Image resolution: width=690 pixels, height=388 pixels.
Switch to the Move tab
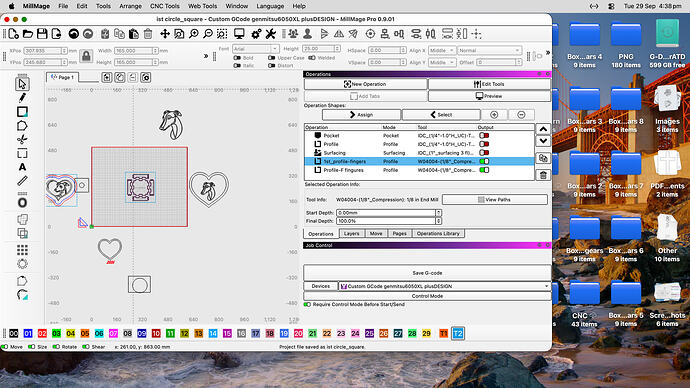pos(376,234)
